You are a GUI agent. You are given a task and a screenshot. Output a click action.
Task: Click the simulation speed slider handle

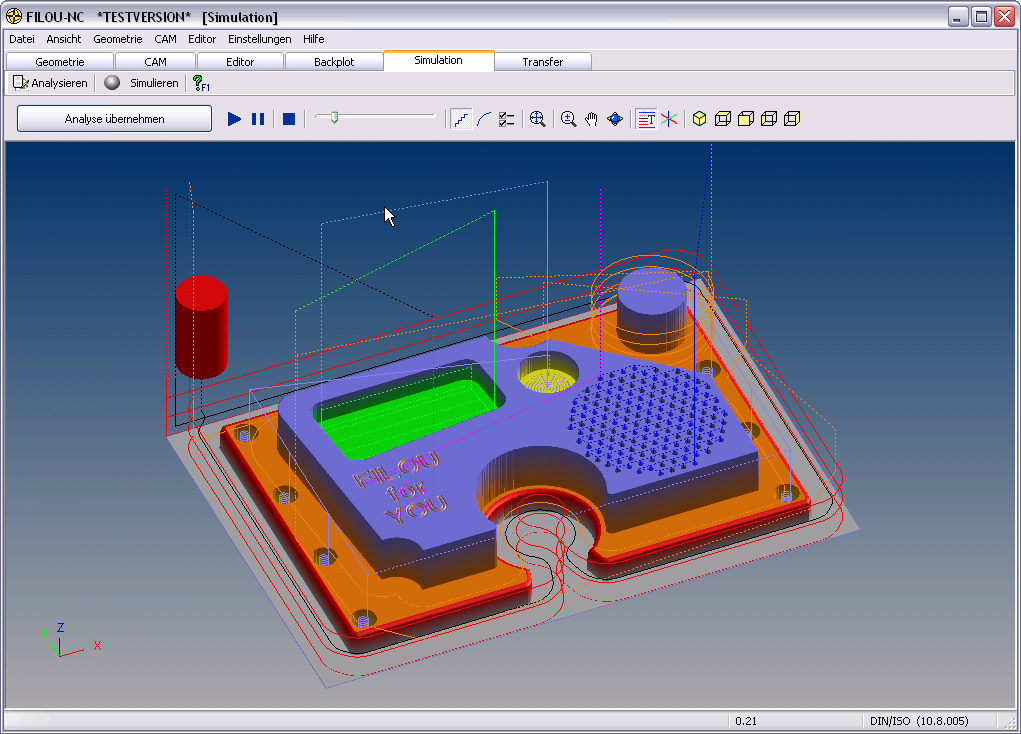(x=334, y=118)
